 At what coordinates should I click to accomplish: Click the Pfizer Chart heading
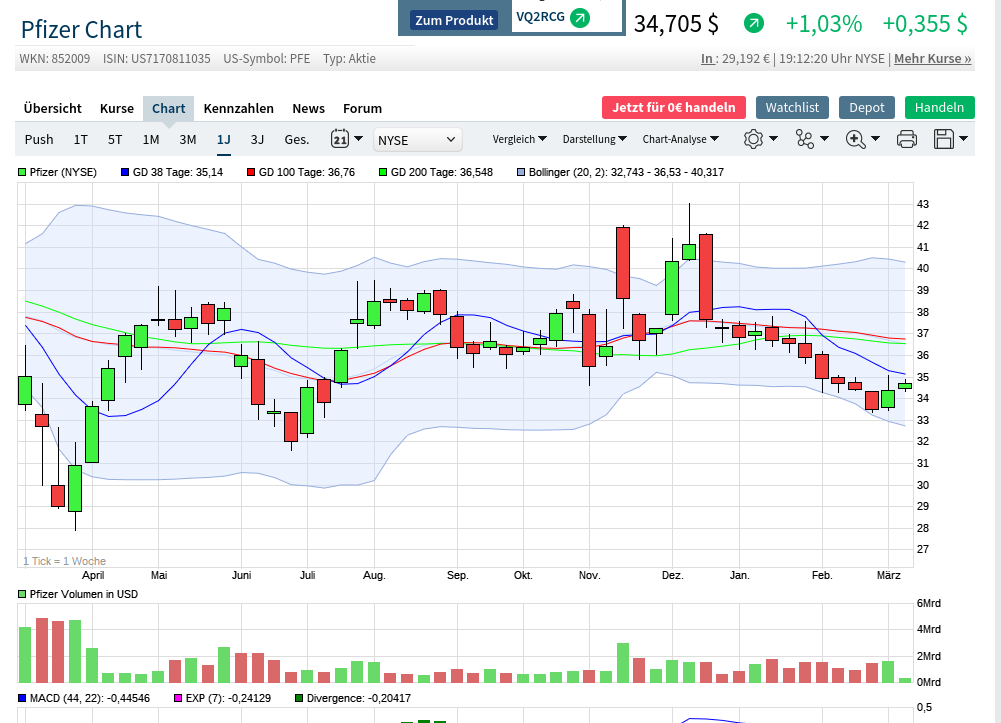tap(81, 29)
